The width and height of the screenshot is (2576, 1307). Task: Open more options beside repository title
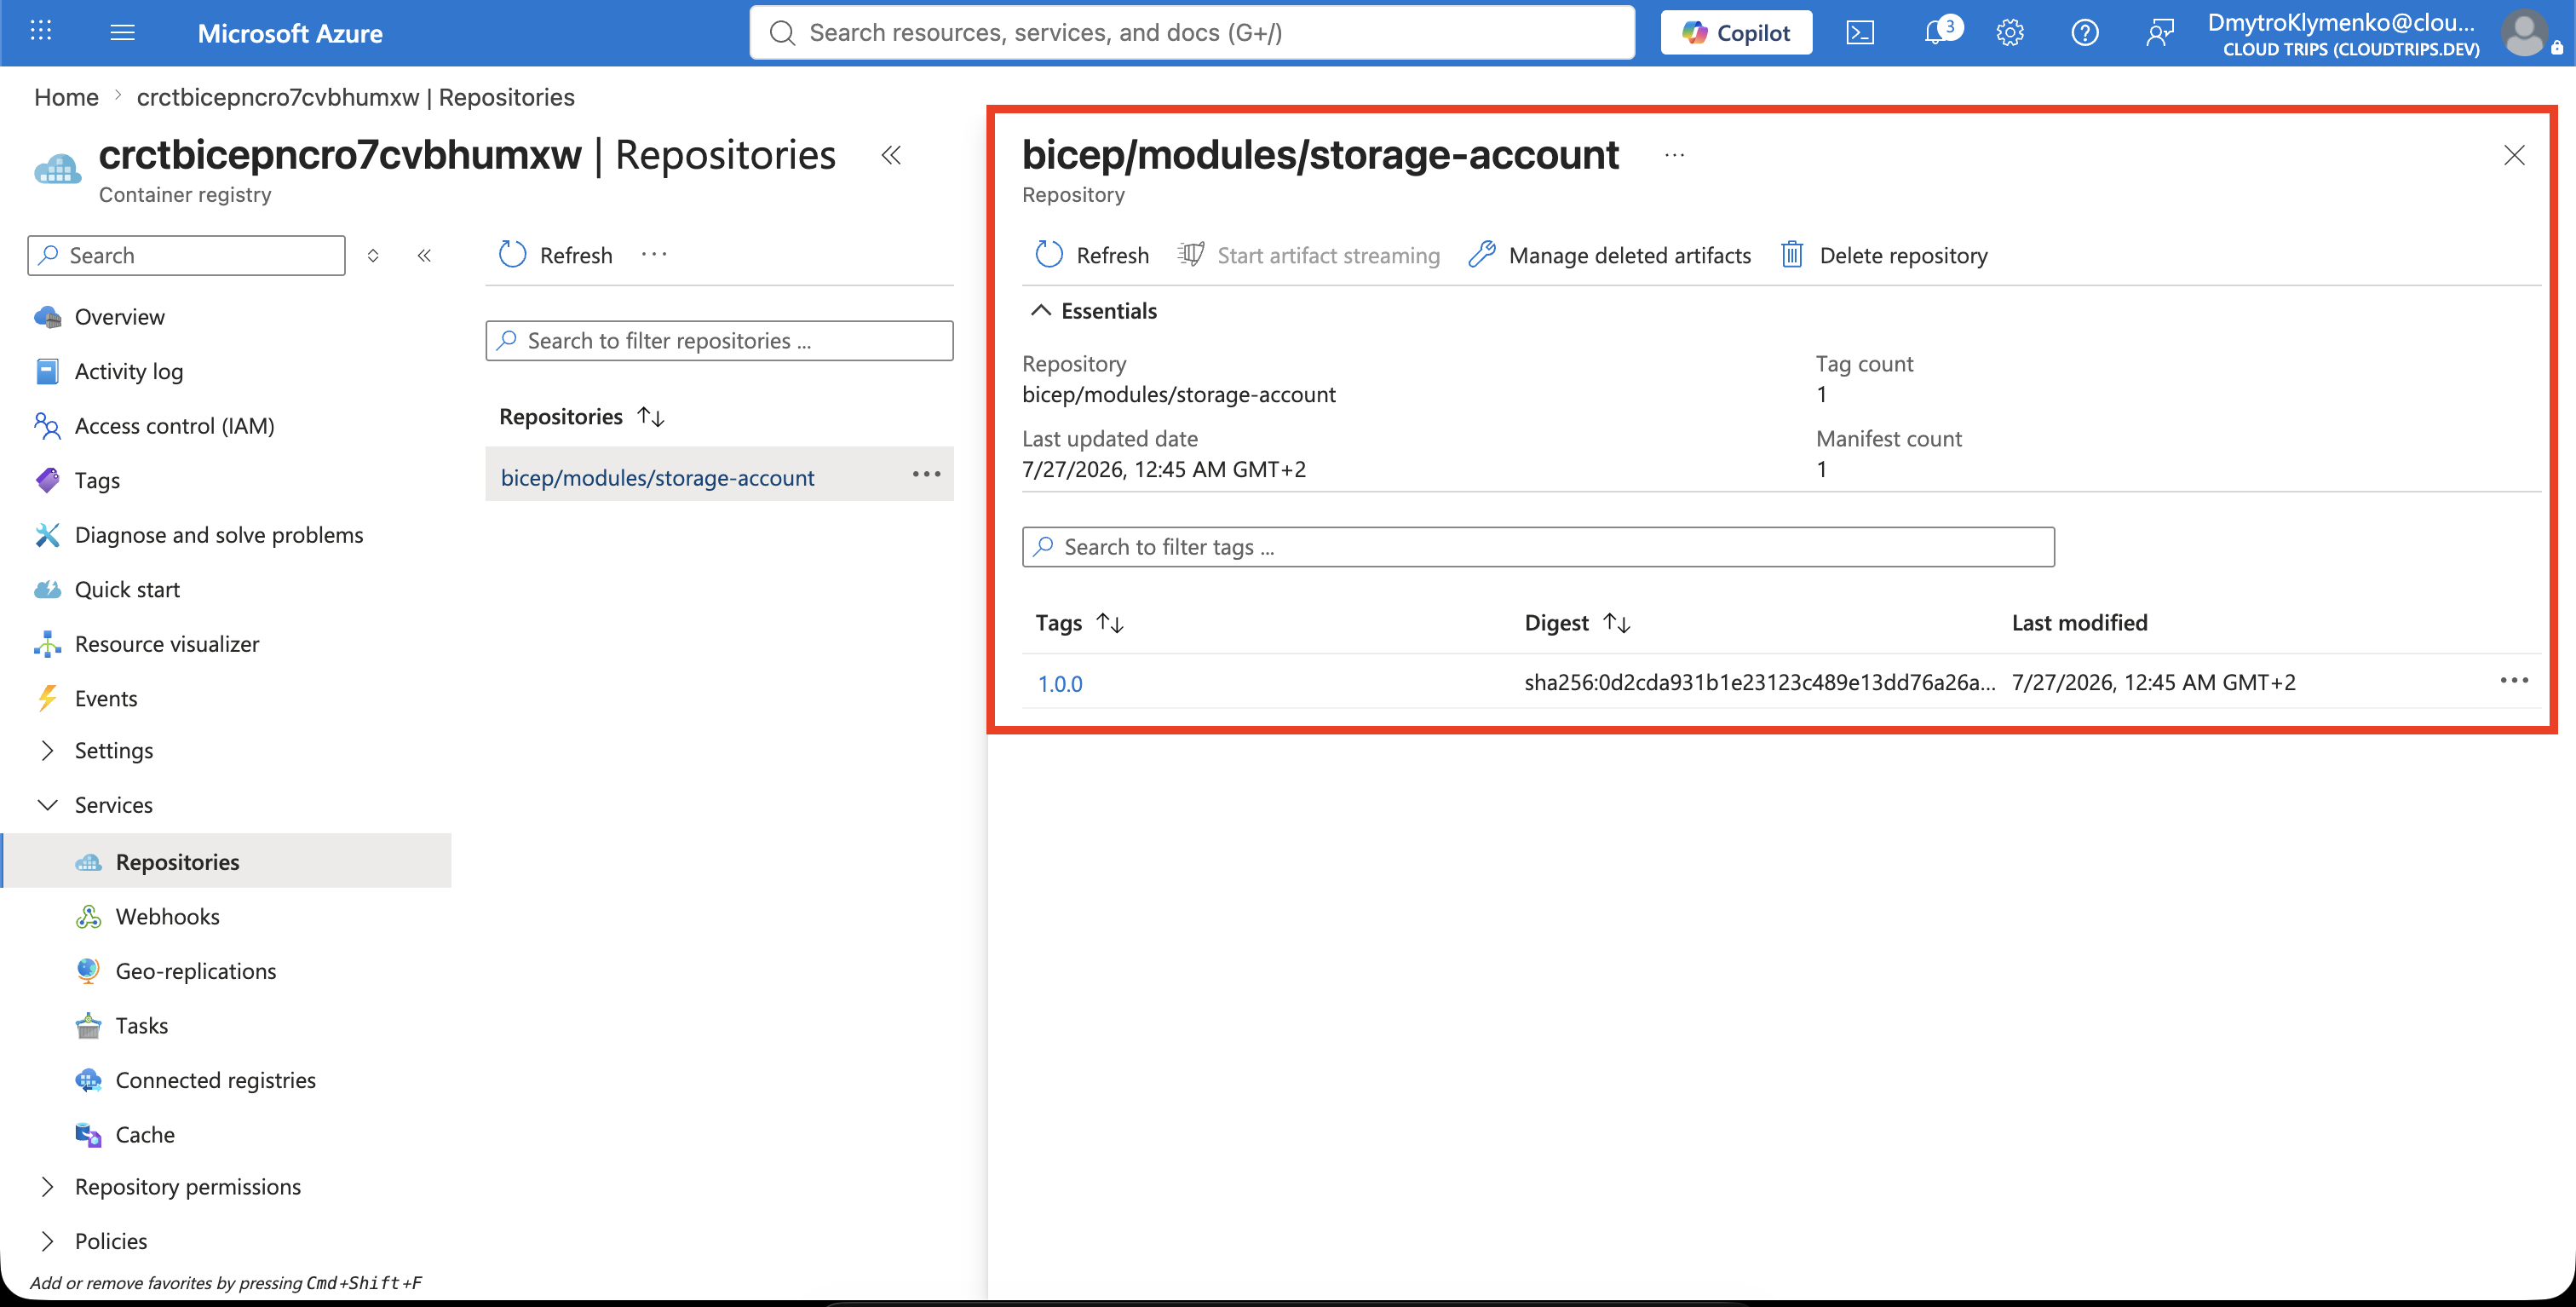1674,155
